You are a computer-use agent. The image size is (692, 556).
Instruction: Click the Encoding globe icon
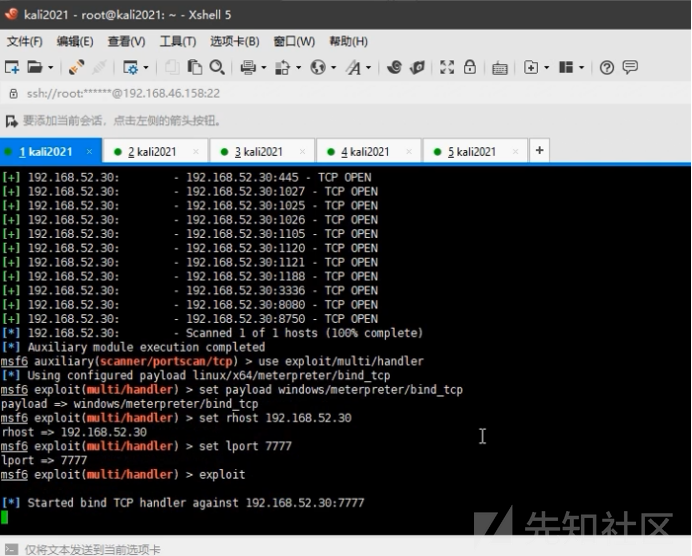click(318, 68)
